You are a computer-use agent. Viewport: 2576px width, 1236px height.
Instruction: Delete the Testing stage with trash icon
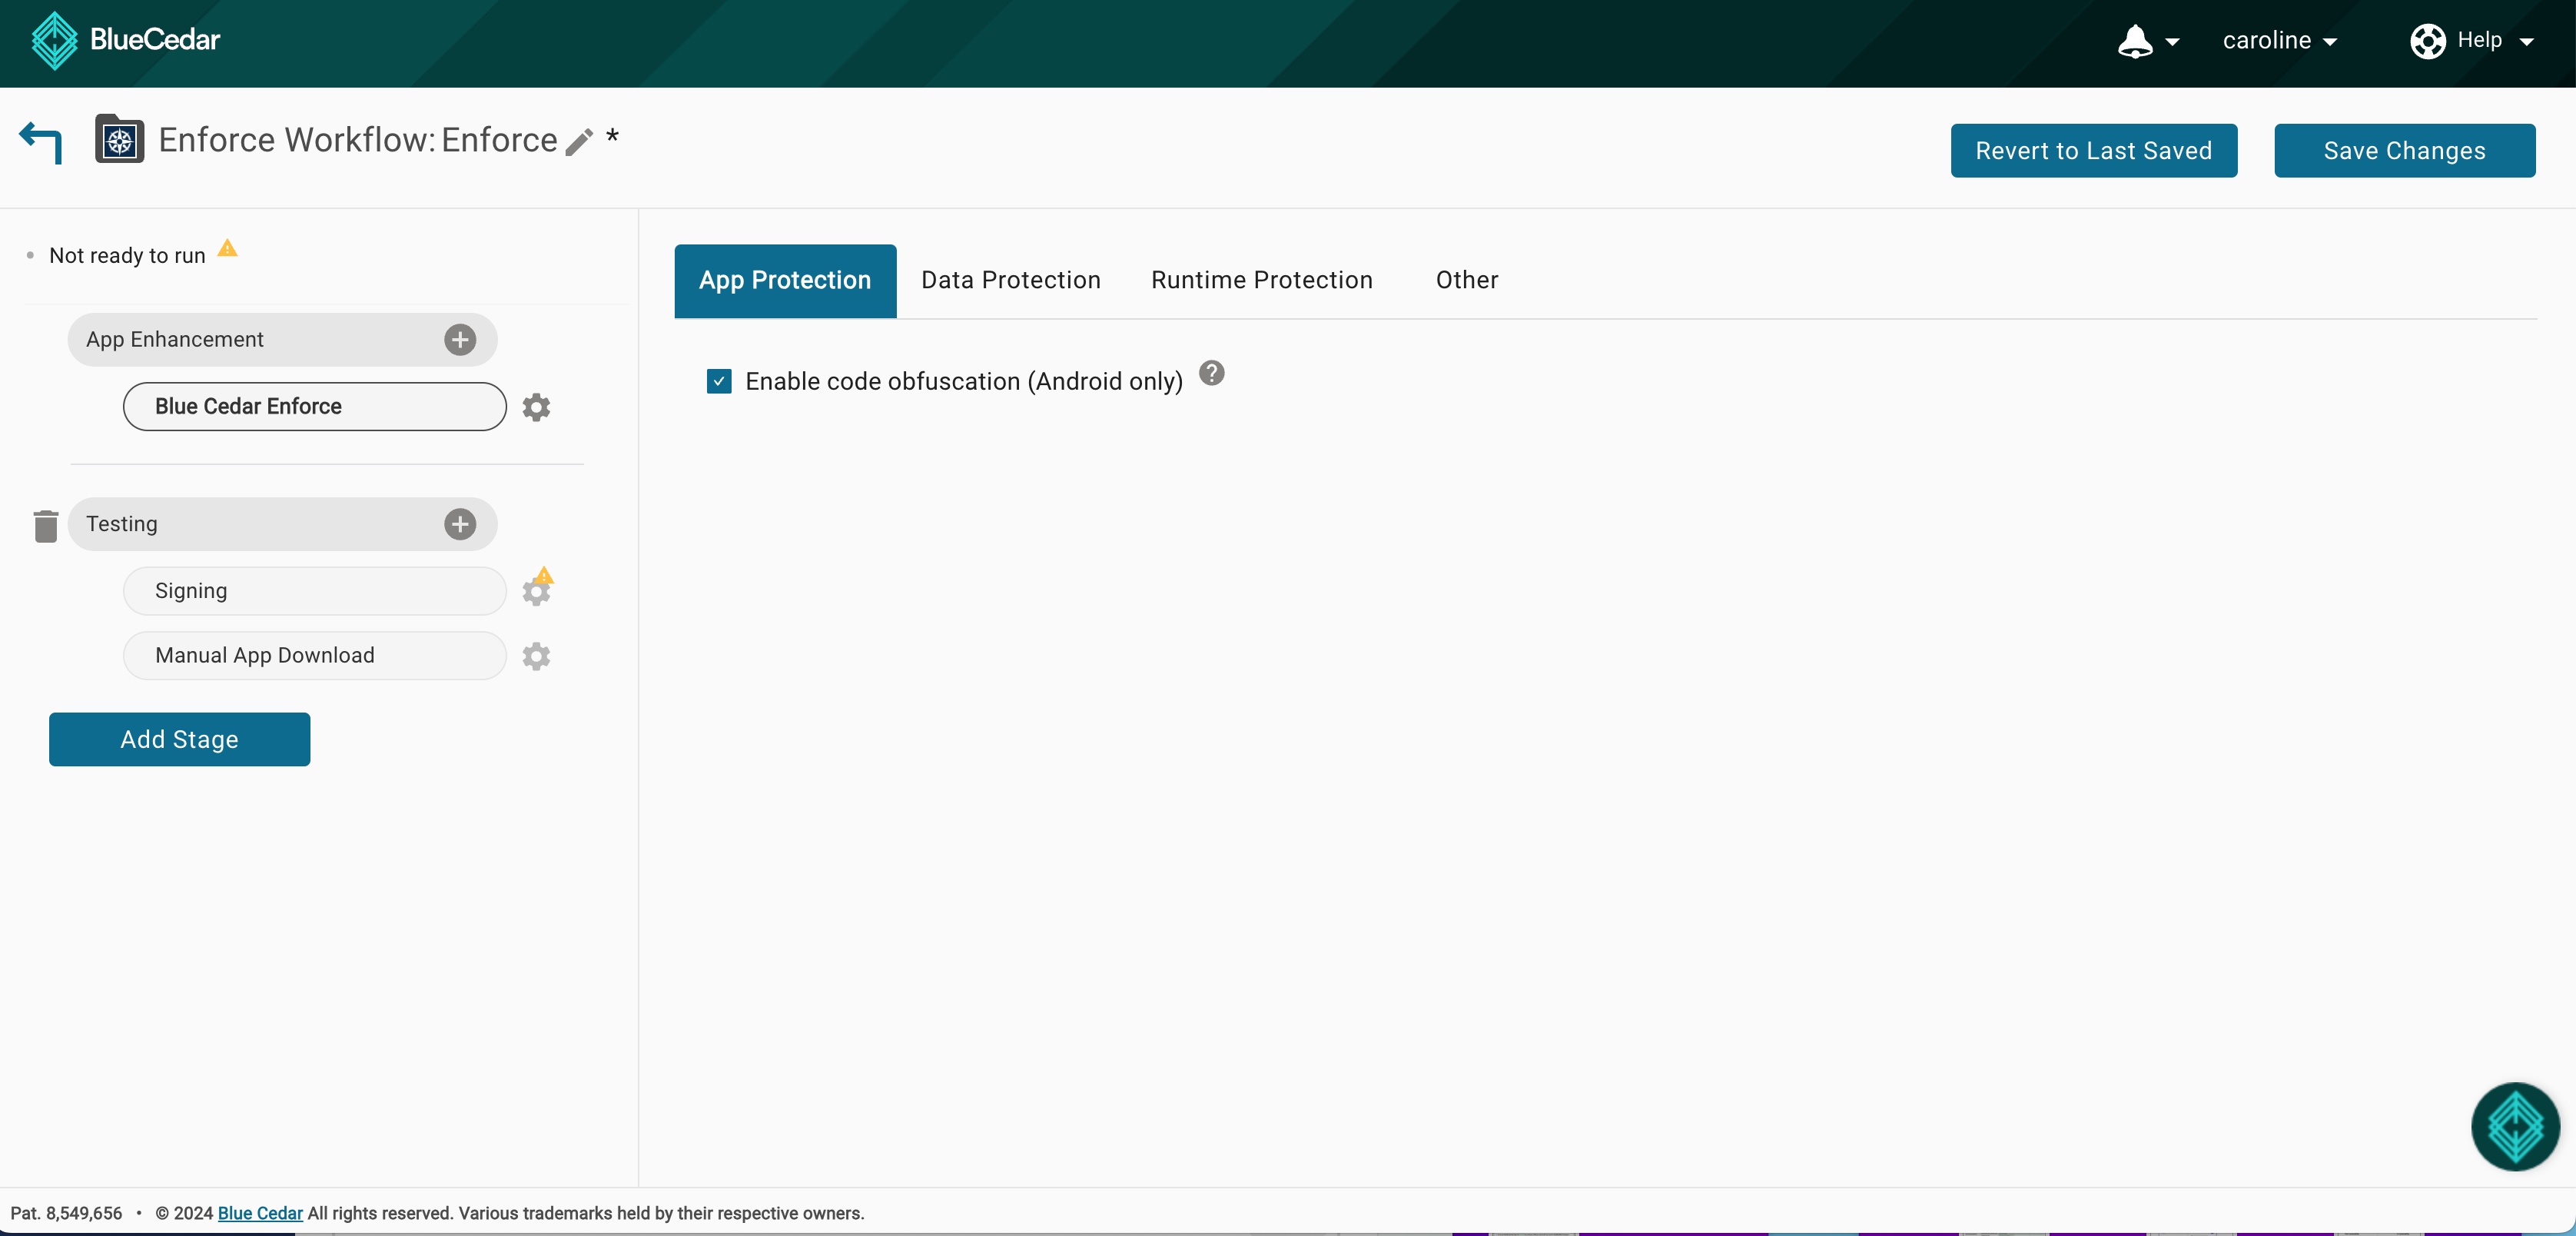point(45,526)
